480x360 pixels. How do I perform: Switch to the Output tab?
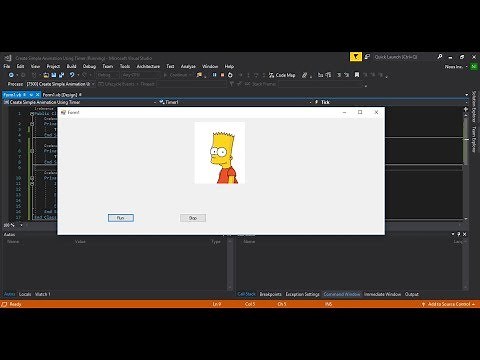coord(411,294)
